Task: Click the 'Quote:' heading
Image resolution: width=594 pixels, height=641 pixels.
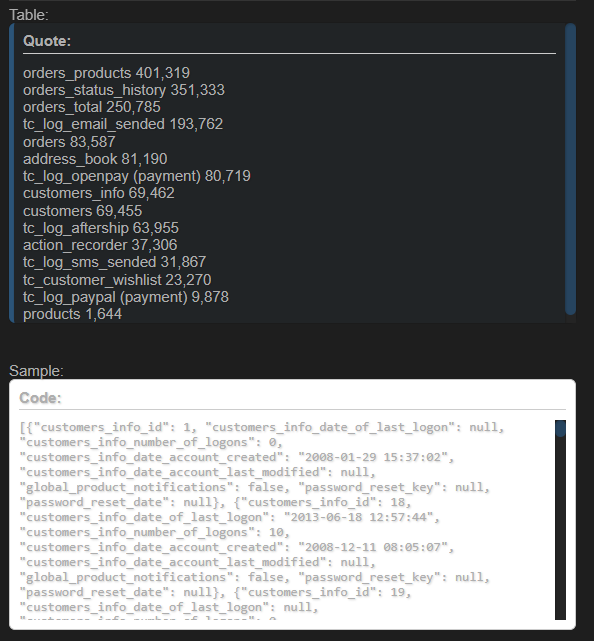Action: [x=47, y=41]
